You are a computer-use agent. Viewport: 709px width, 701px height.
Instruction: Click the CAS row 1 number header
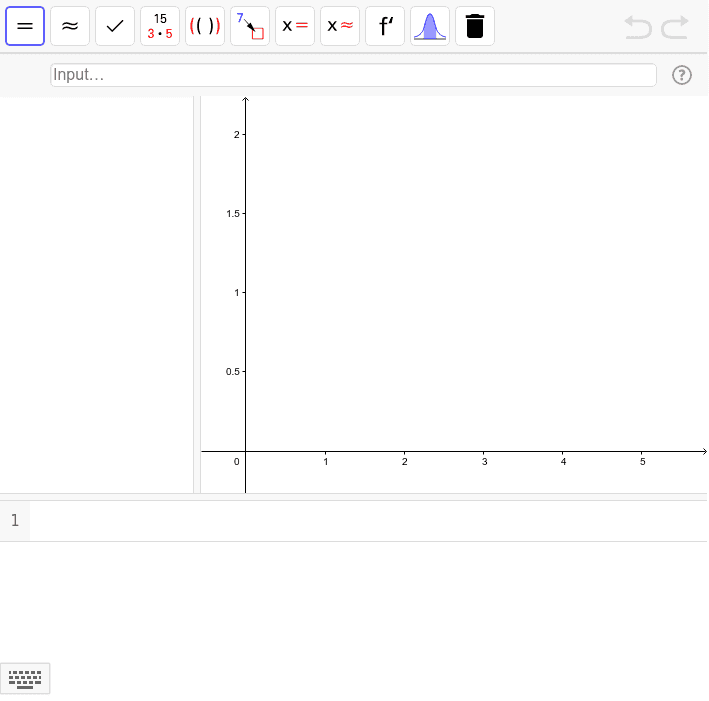(x=15, y=521)
